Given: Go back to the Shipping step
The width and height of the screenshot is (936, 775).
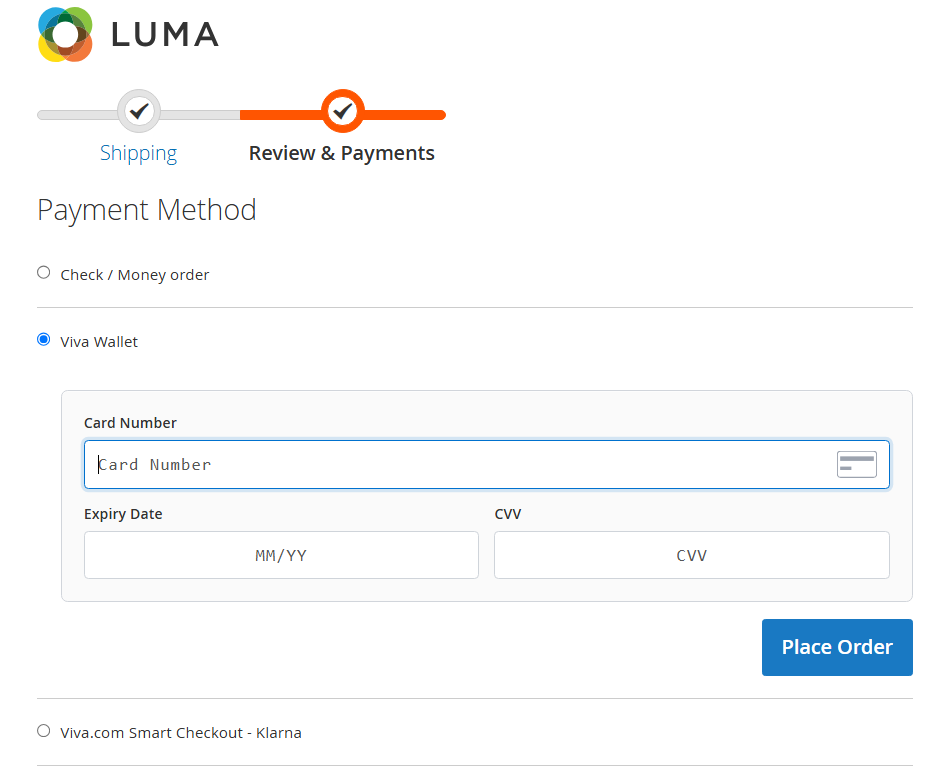Looking at the screenshot, I should coord(138,153).
